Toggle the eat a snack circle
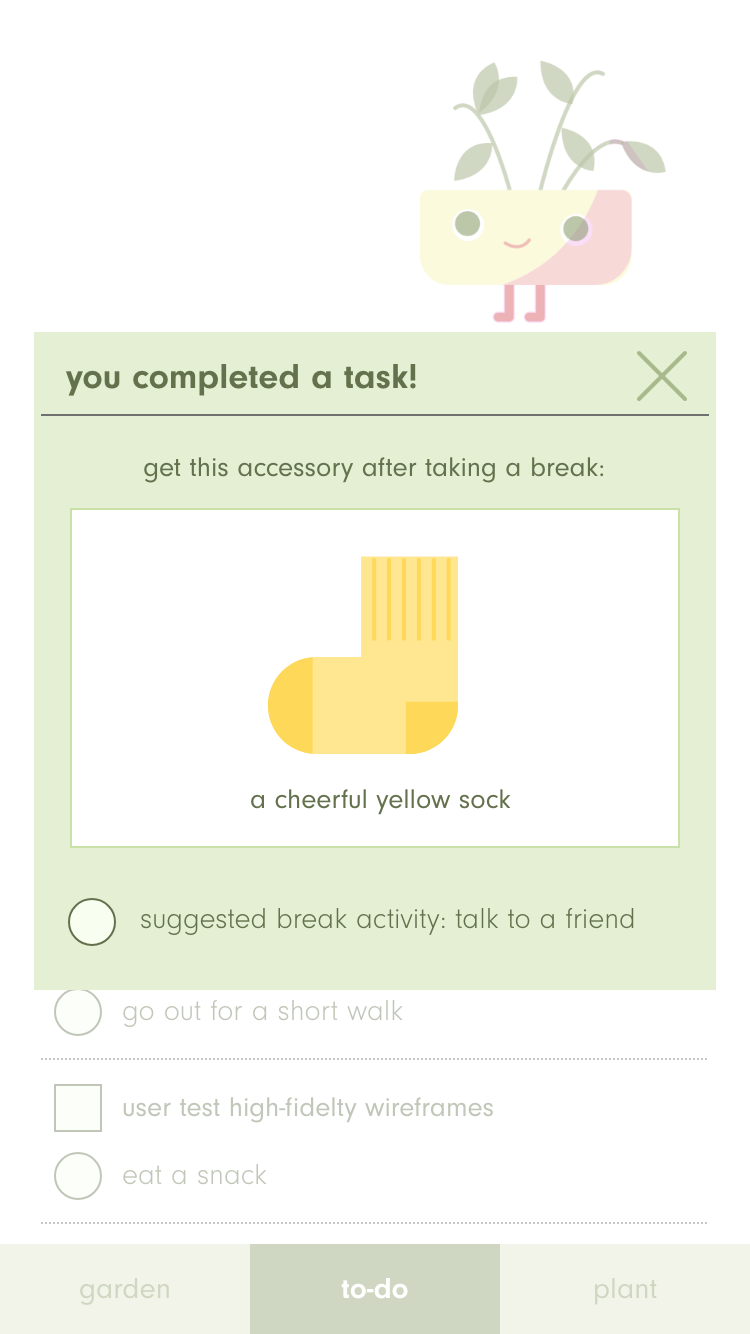This screenshot has height=1334, width=750. [78, 1175]
